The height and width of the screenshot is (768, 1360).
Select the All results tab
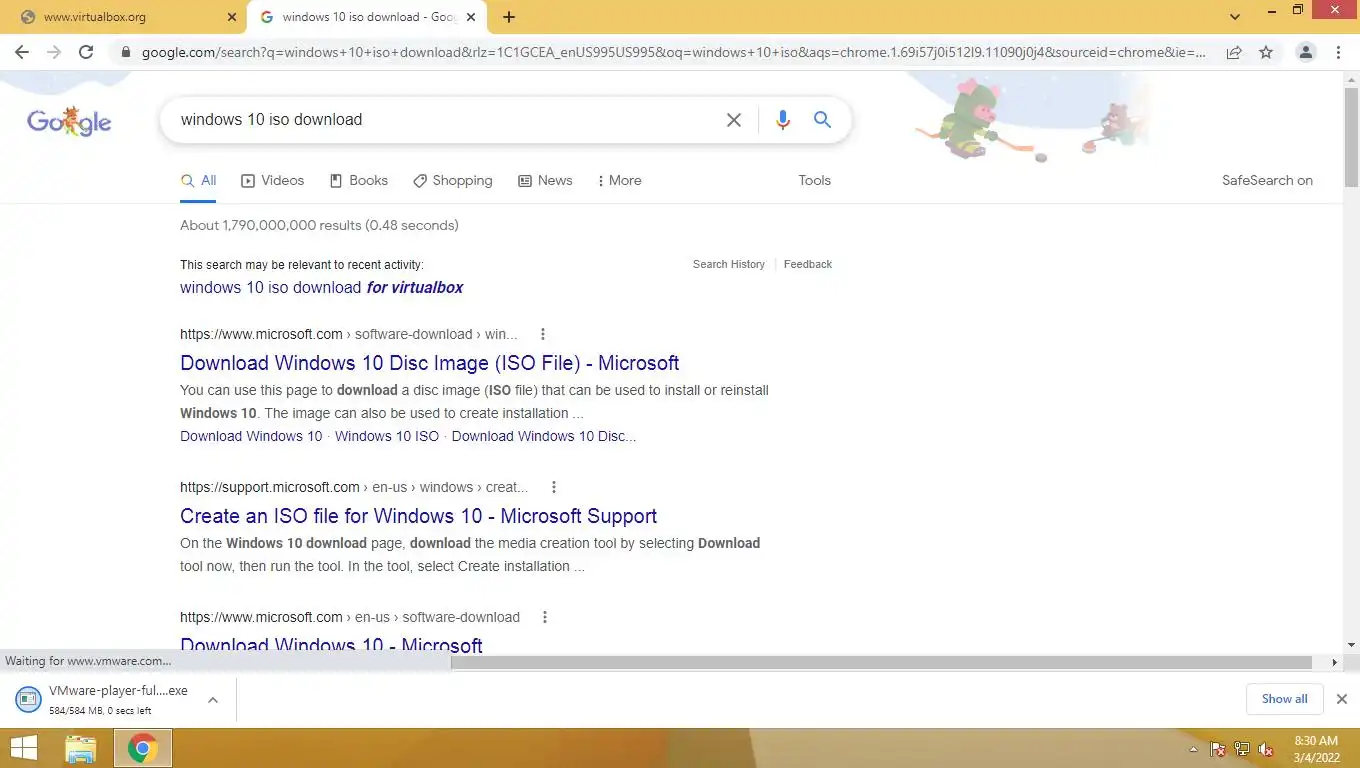[198, 181]
